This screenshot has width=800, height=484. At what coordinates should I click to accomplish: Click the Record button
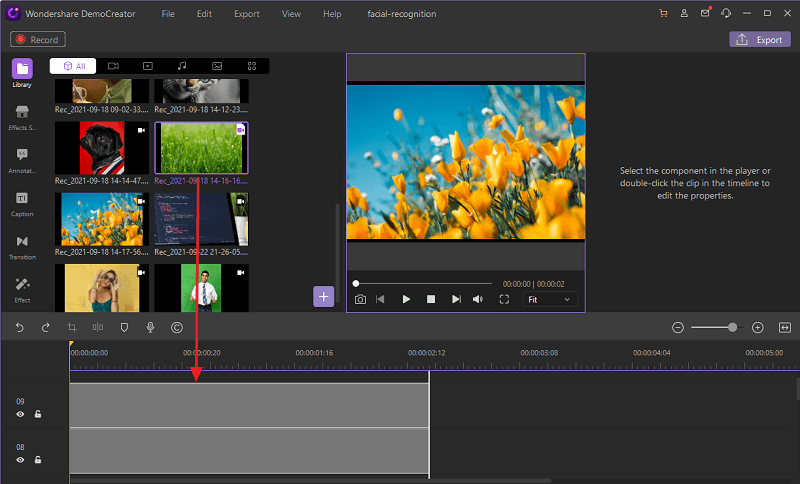tap(38, 39)
